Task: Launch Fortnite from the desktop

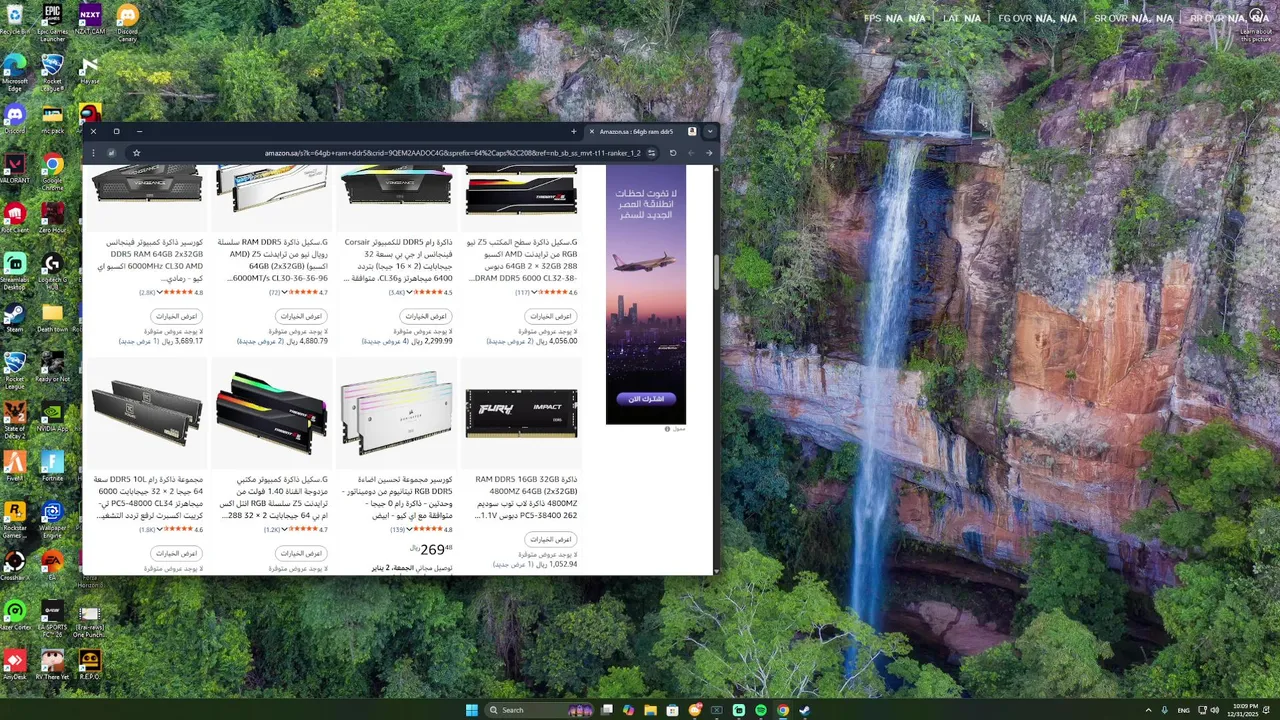Action: coord(52,466)
